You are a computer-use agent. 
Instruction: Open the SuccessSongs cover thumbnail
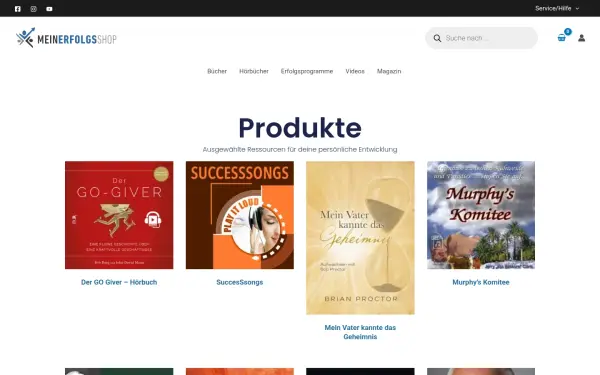pyautogui.click(x=240, y=215)
